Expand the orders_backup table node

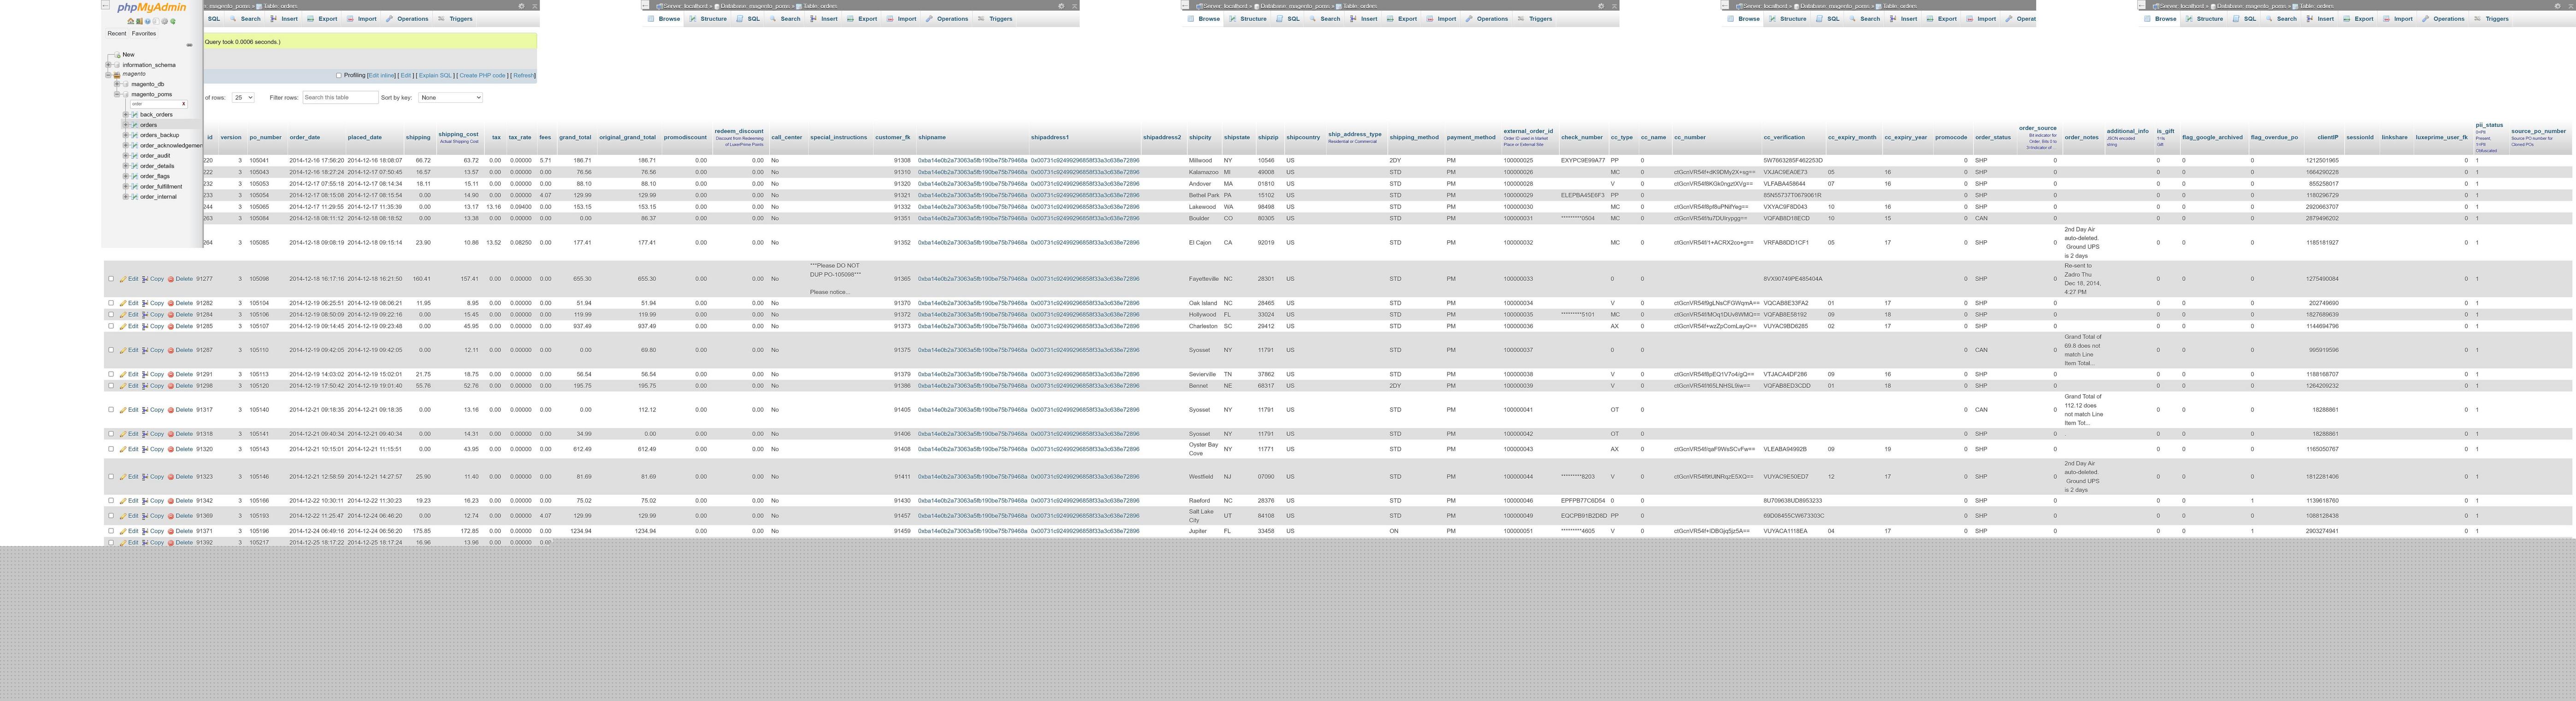126,135
